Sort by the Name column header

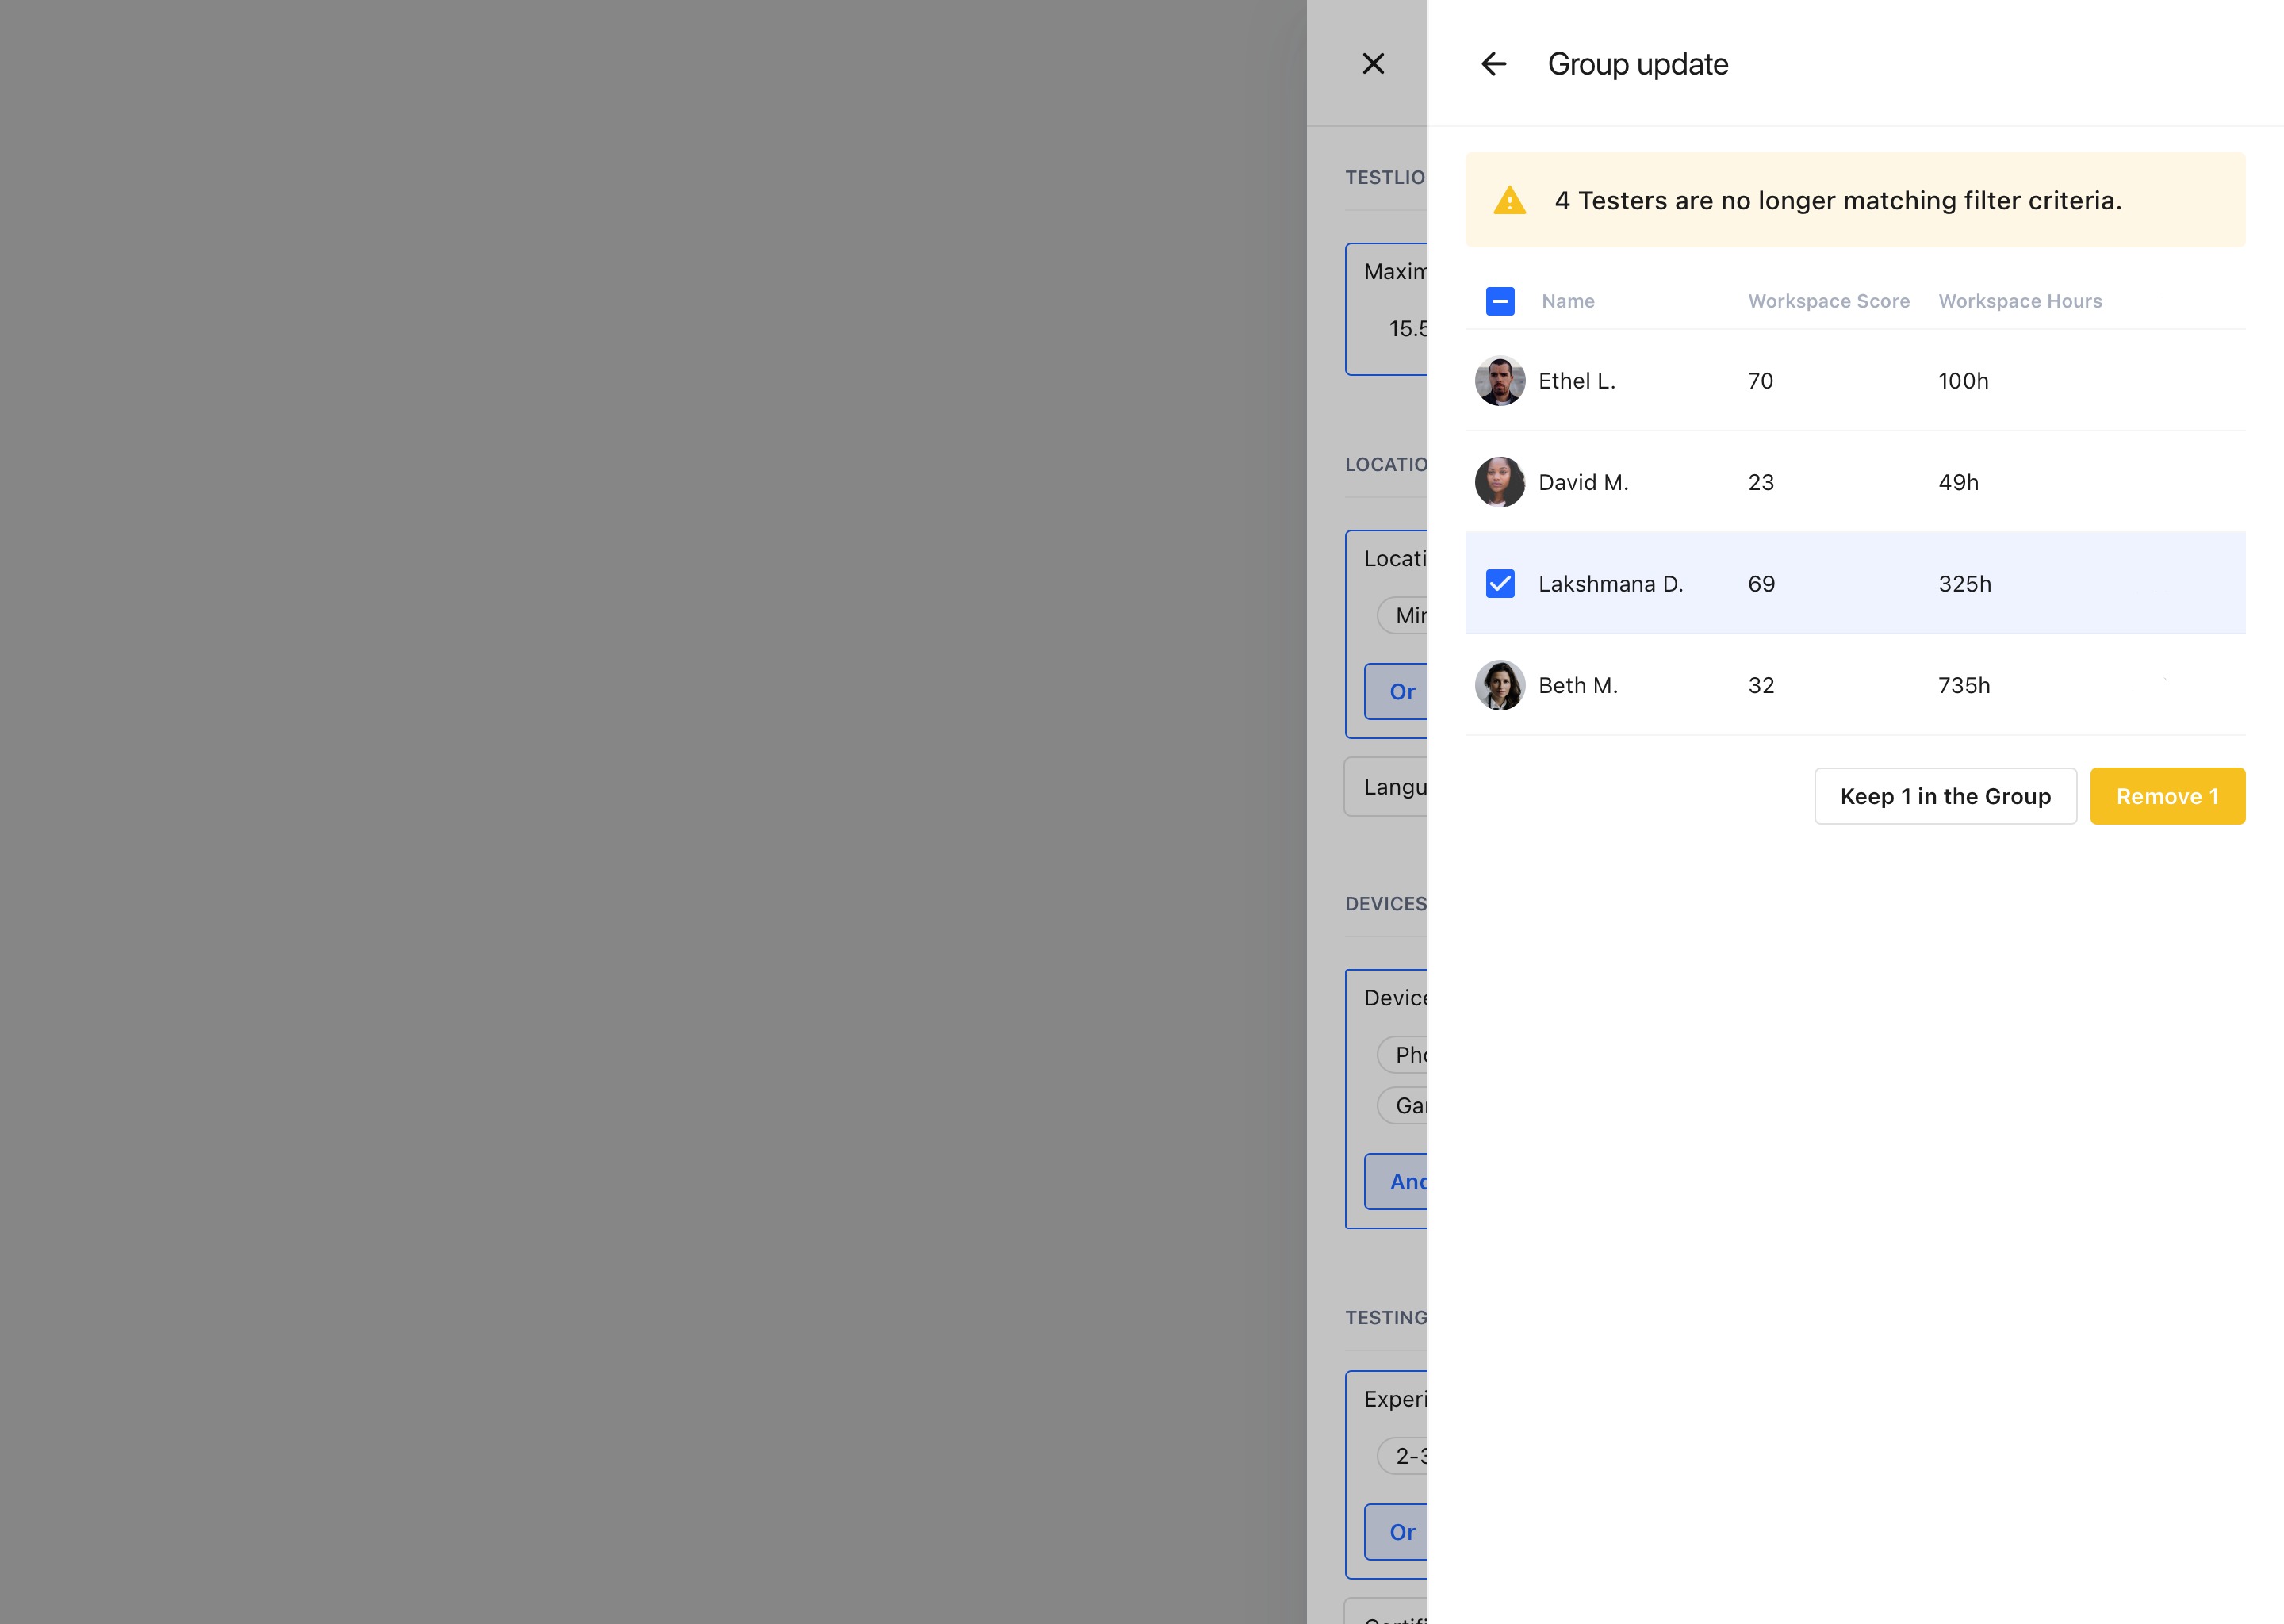click(1567, 301)
